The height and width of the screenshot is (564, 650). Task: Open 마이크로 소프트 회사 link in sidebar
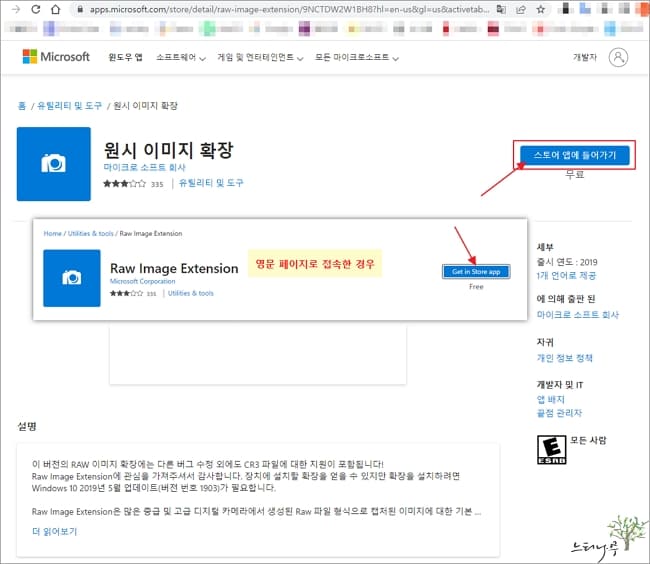click(577, 315)
